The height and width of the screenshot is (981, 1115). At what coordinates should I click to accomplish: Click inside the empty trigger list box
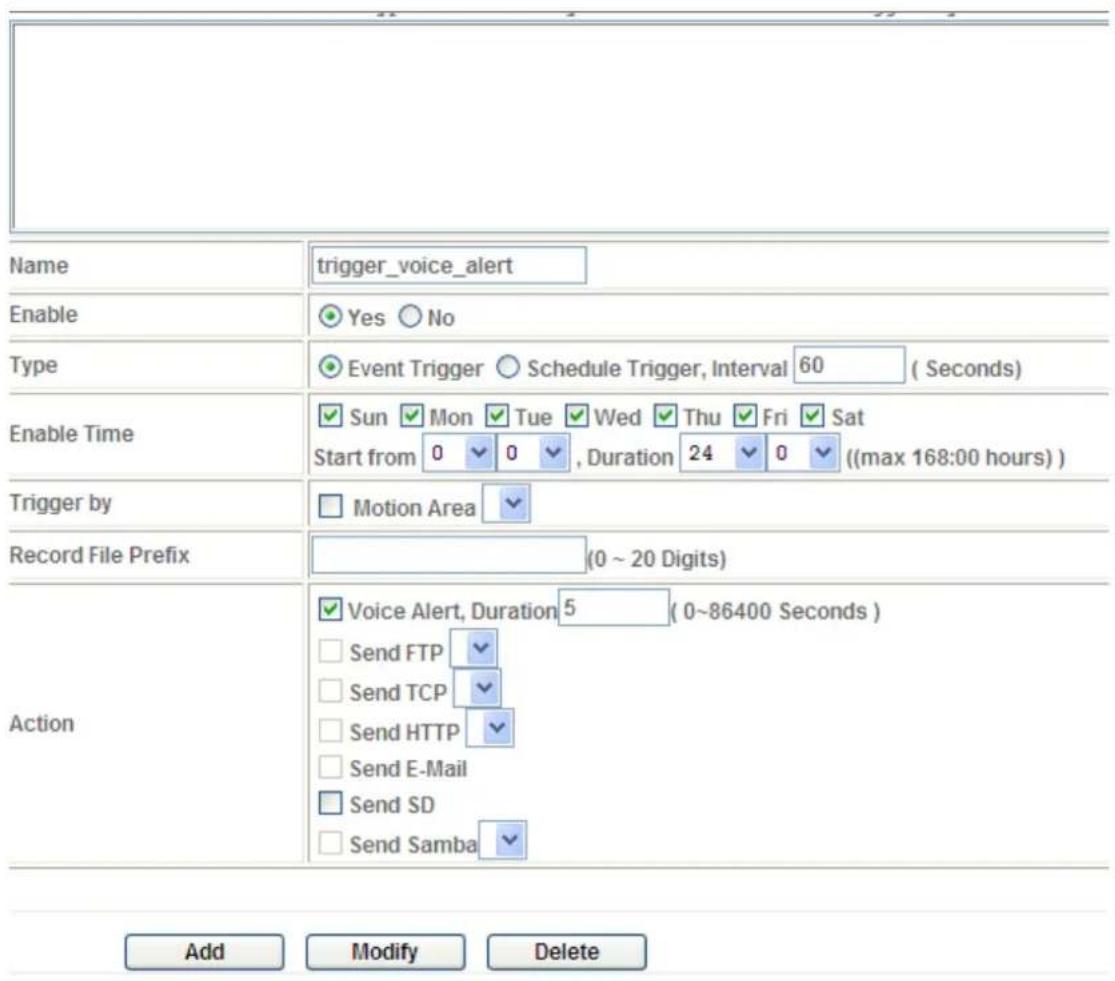(x=560, y=127)
